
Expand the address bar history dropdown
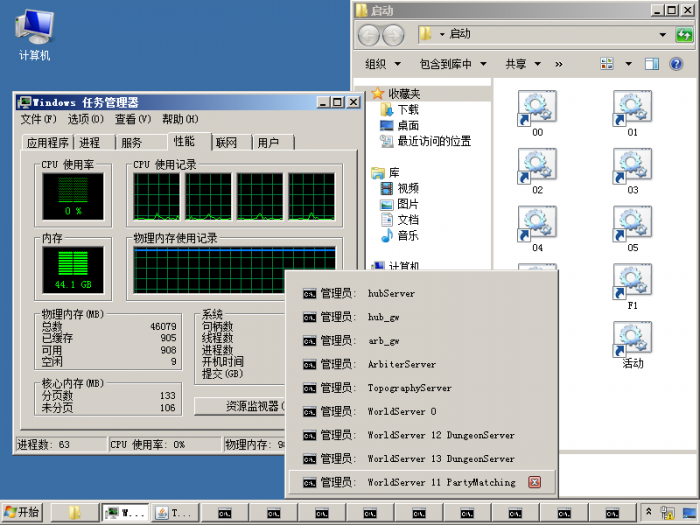pyautogui.click(x=662, y=34)
